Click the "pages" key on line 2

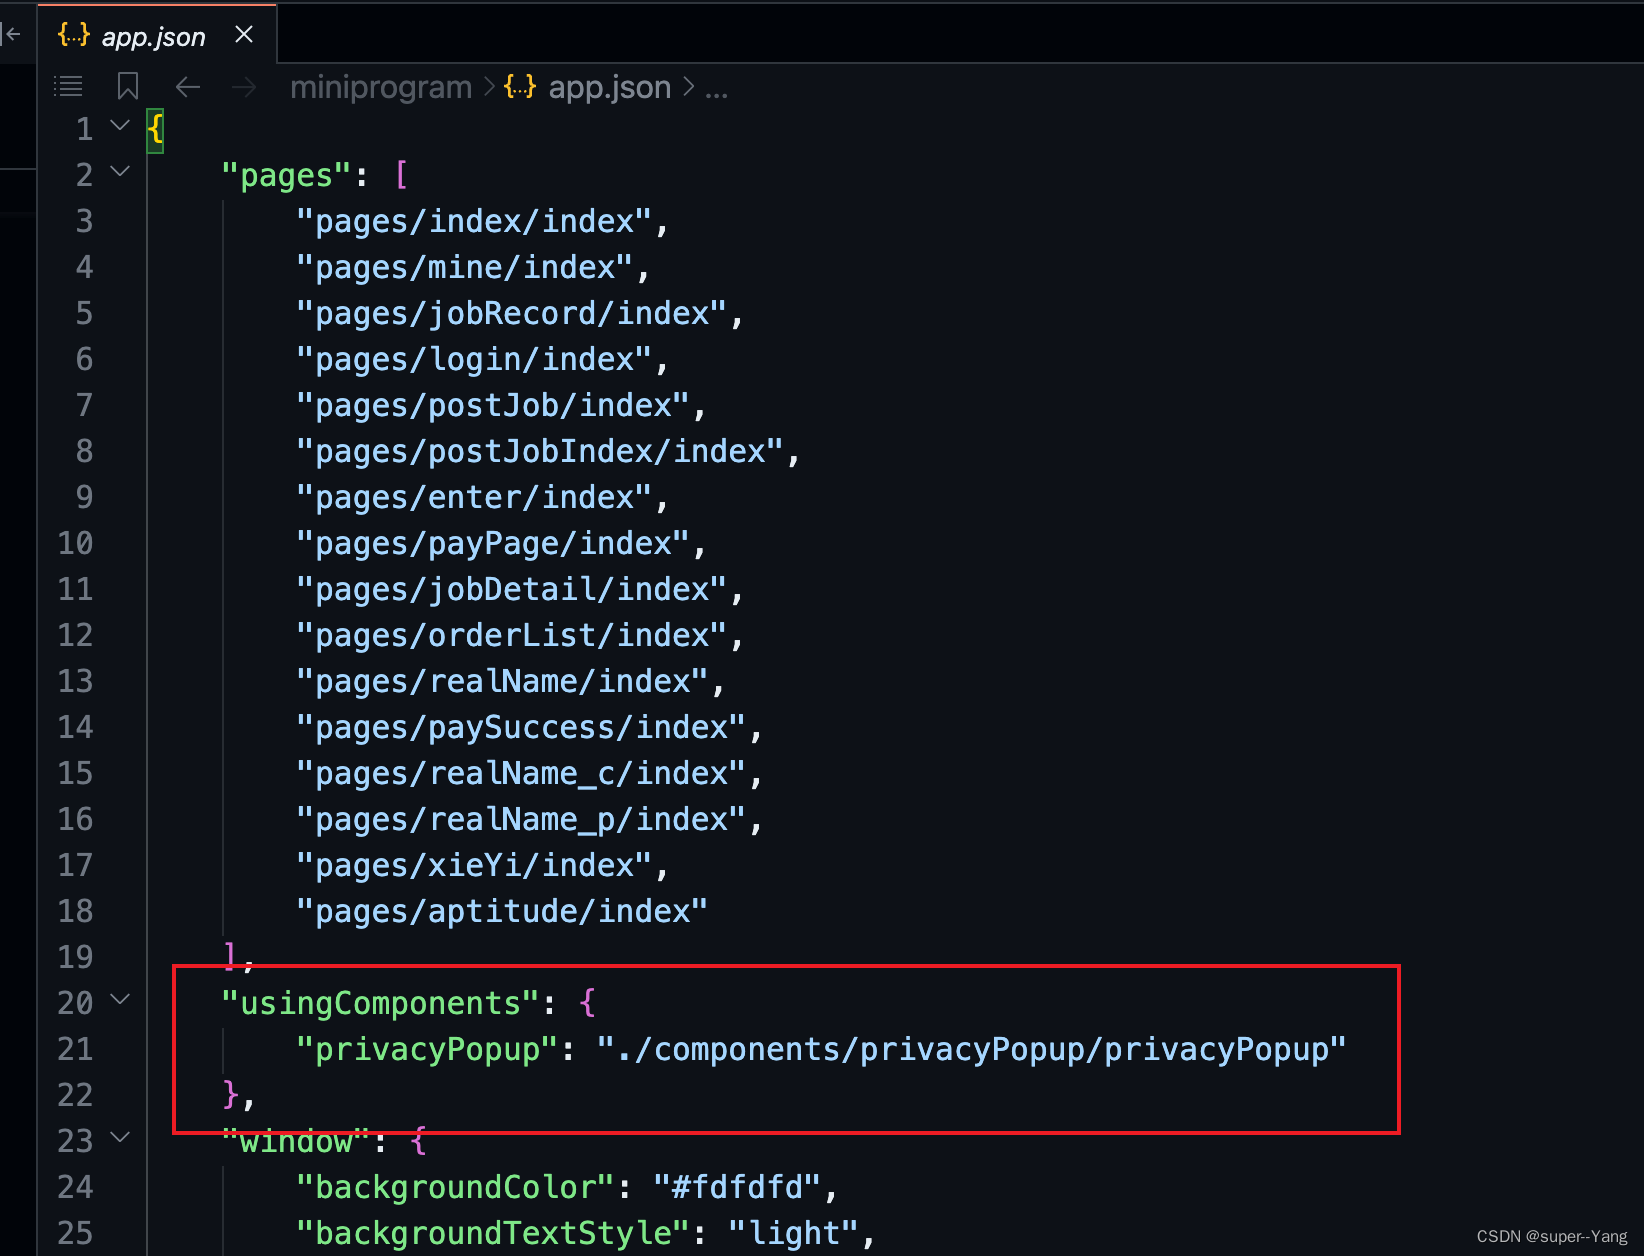(x=287, y=176)
